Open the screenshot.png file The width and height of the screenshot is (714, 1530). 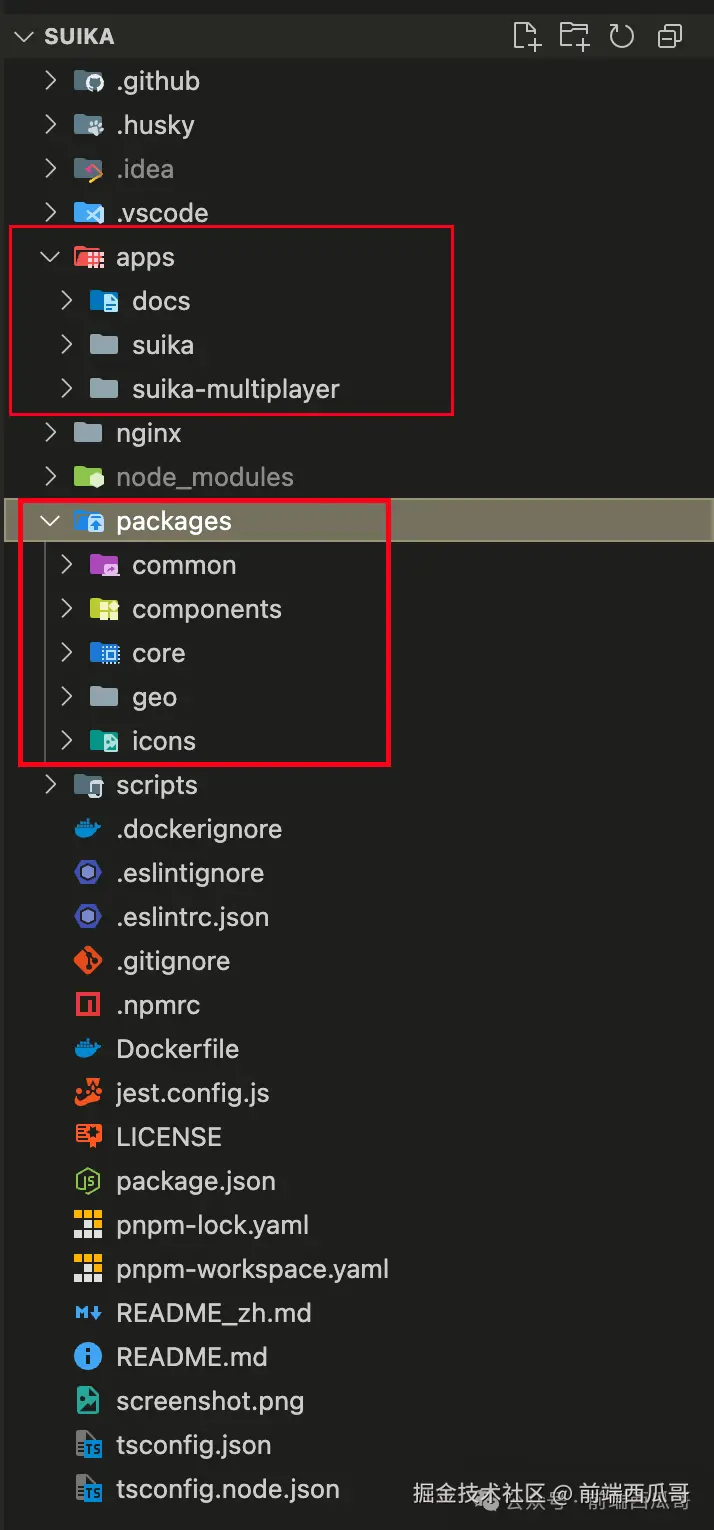pos(210,1401)
